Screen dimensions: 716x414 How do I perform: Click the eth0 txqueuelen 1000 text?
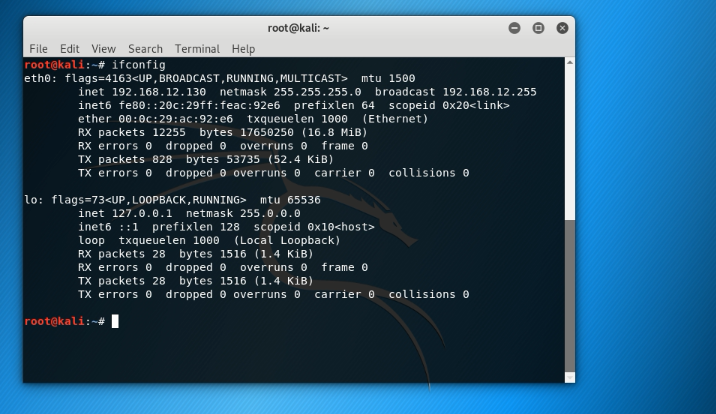click(297, 119)
